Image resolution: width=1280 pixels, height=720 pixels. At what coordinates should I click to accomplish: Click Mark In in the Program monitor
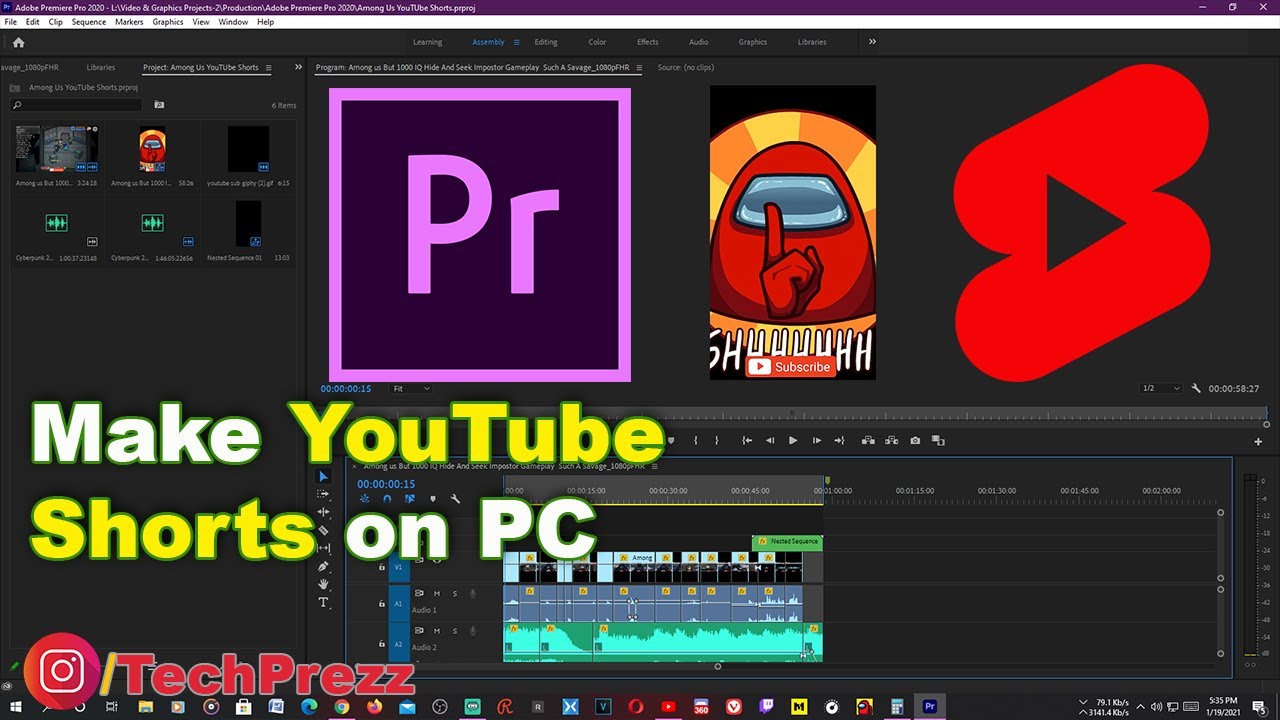click(x=696, y=440)
